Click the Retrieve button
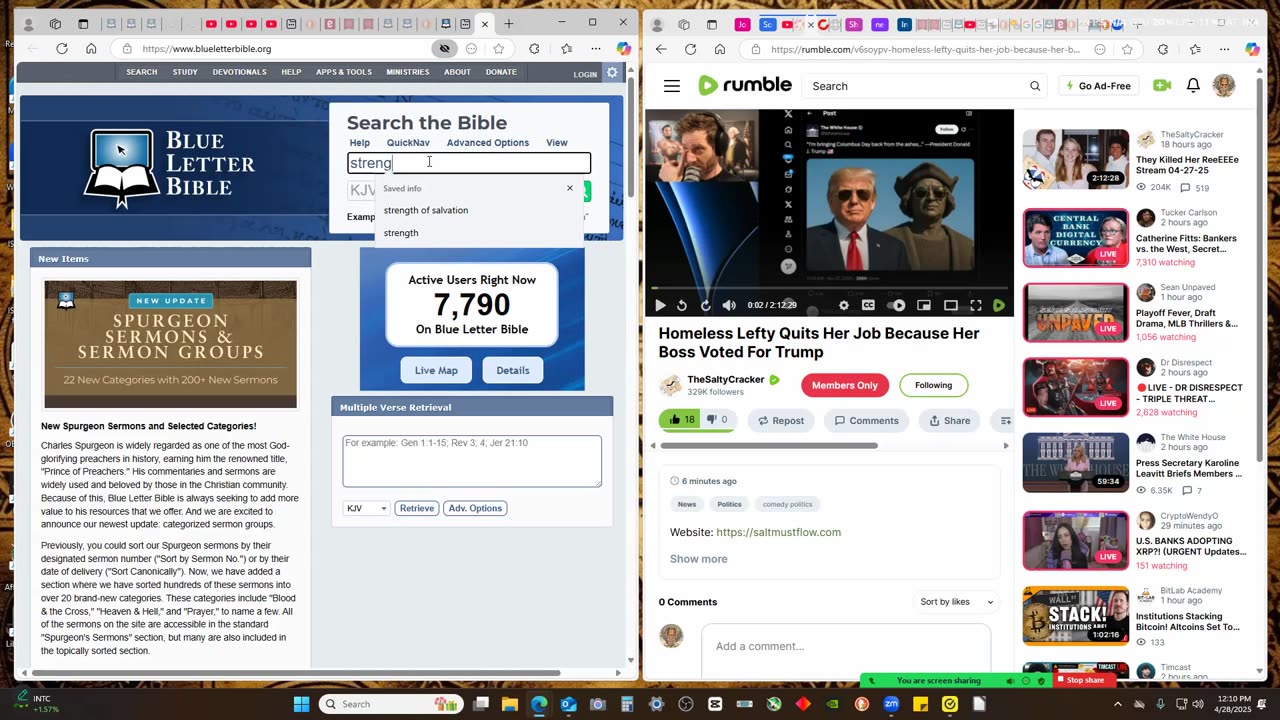 (x=417, y=508)
